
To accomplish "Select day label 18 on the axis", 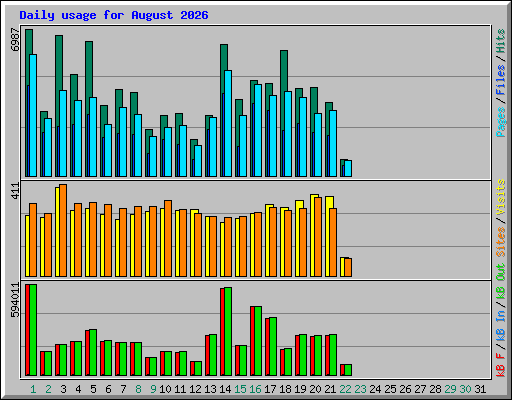I will tap(285, 389).
